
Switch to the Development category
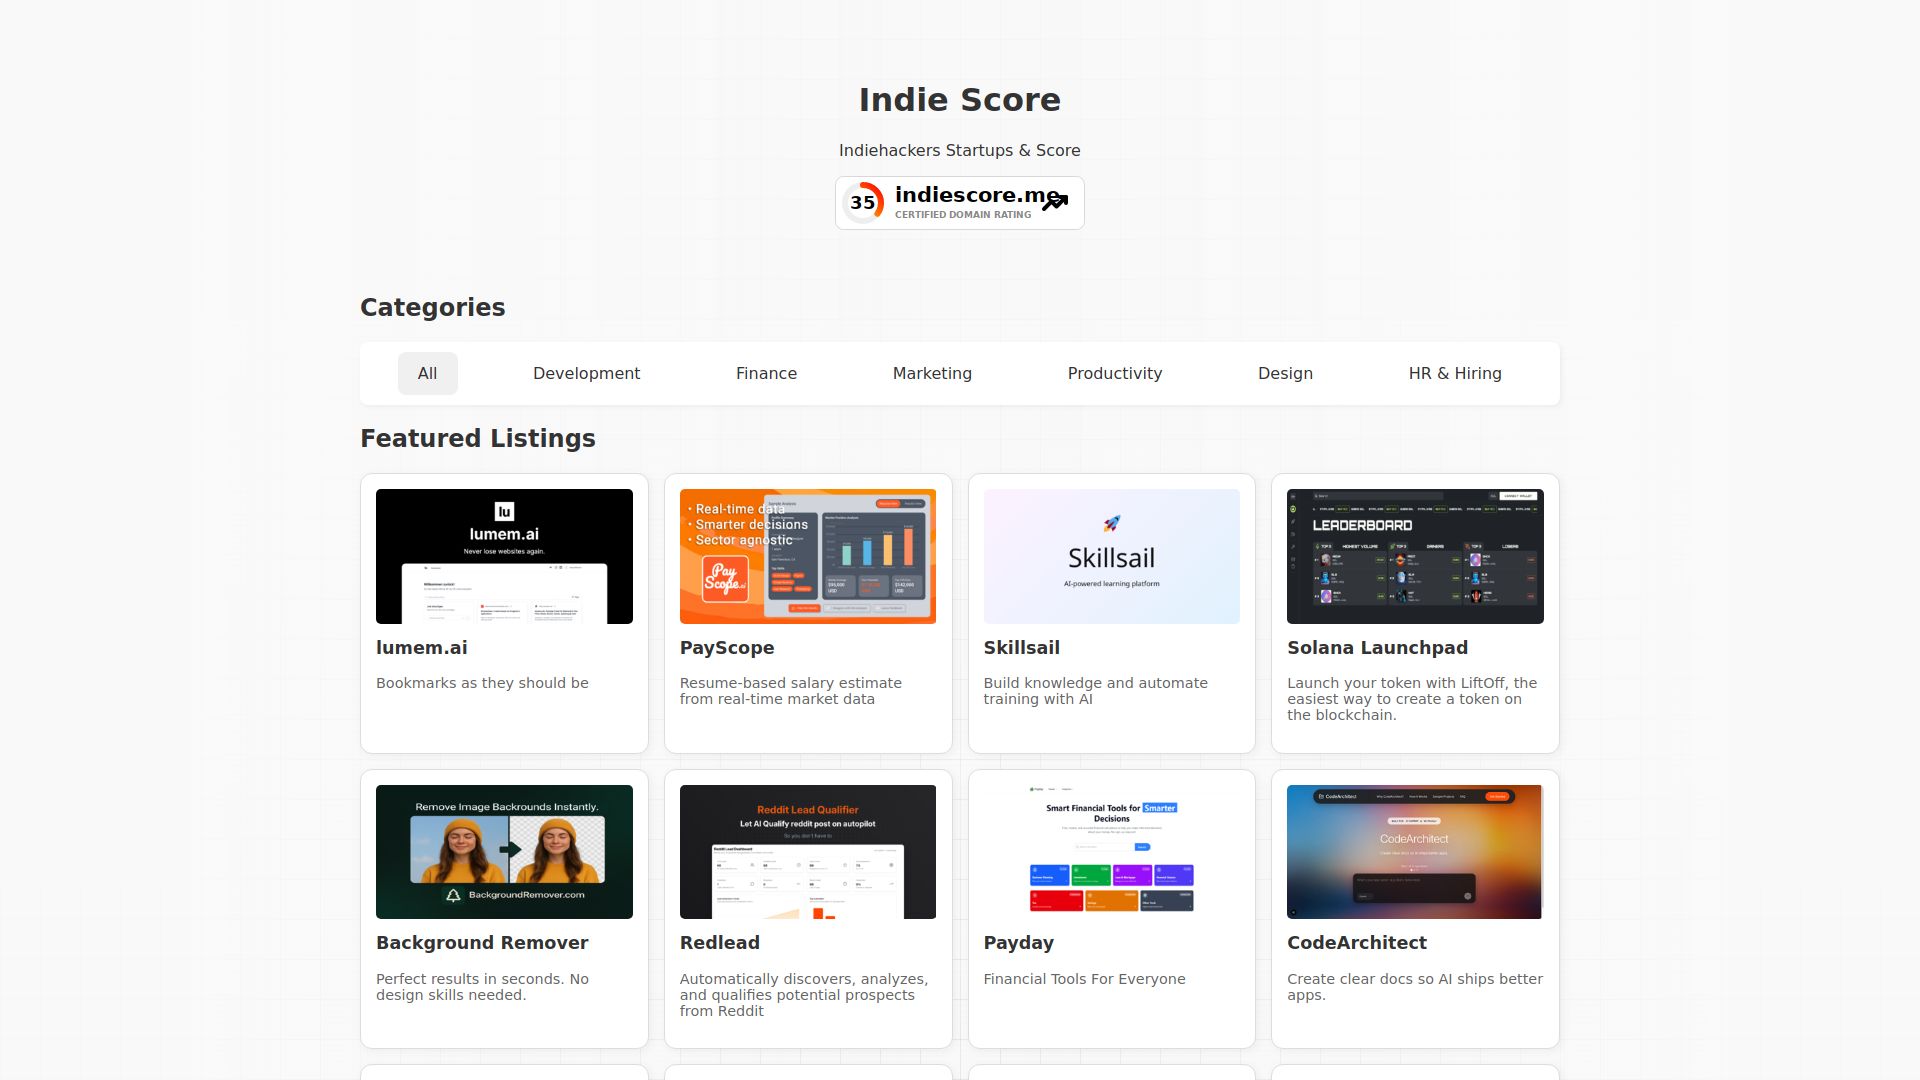click(x=586, y=374)
